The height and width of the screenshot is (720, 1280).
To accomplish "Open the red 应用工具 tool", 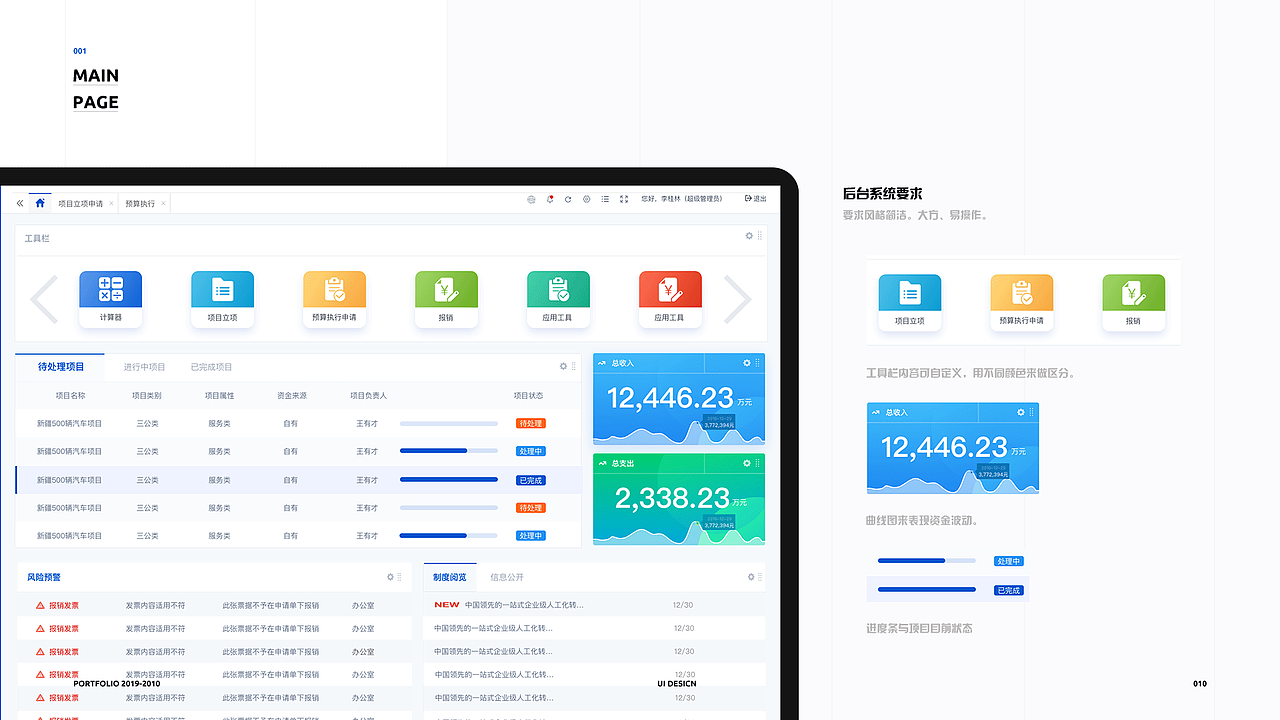I will [x=670, y=299].
